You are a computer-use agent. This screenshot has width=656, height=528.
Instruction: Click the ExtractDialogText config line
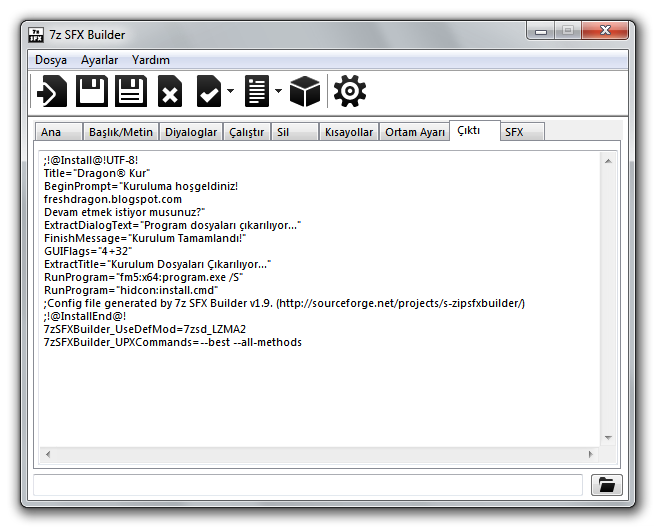[x=172, y=225]
